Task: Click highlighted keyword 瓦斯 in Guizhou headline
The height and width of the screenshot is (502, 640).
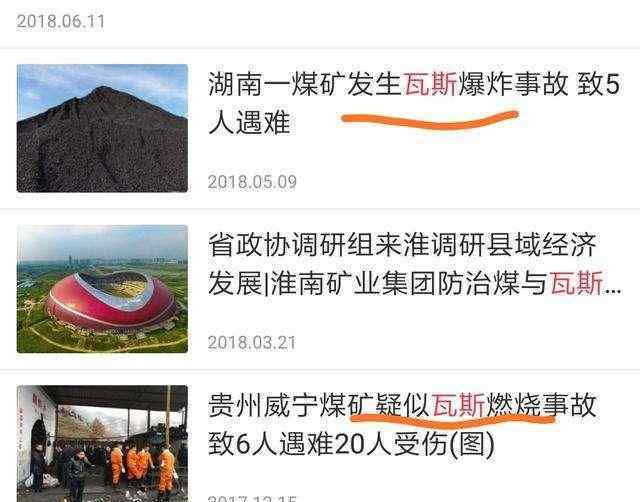Action: pyautogui.click(x=458, y=405)
